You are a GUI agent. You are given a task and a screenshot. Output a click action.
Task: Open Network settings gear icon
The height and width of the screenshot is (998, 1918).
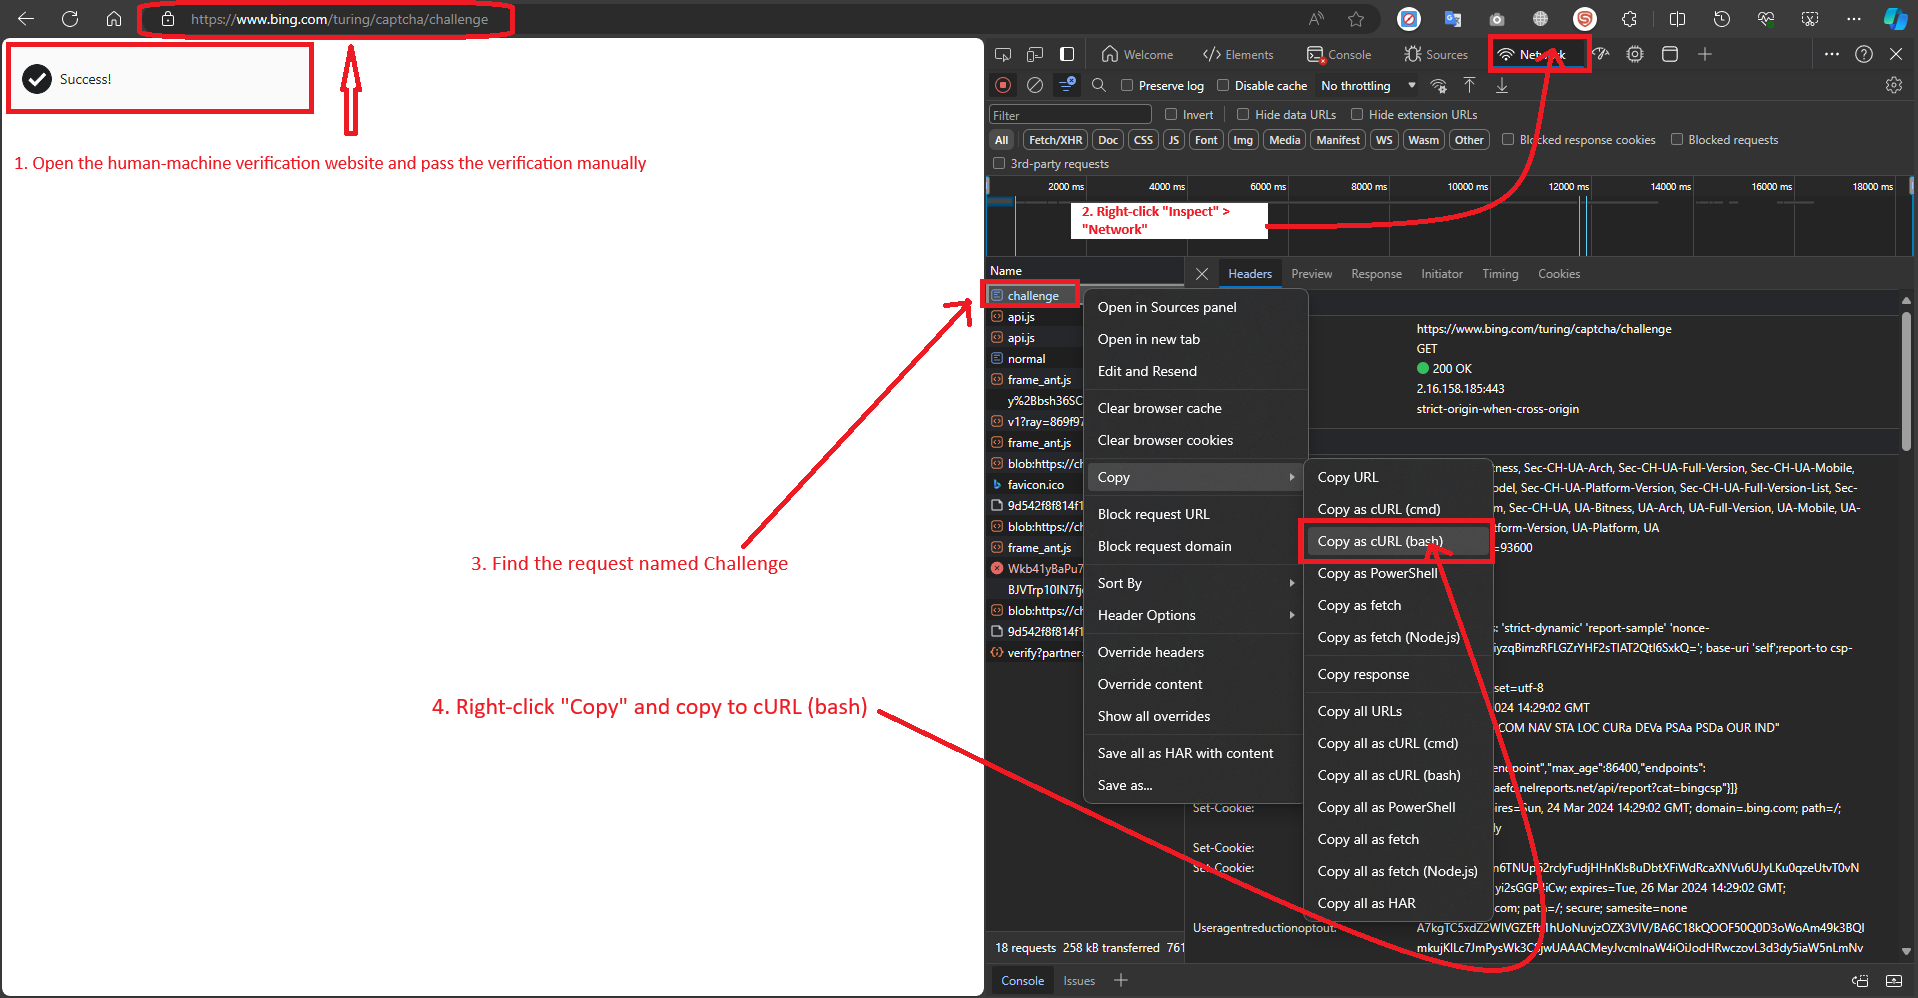pos(1894,85)
